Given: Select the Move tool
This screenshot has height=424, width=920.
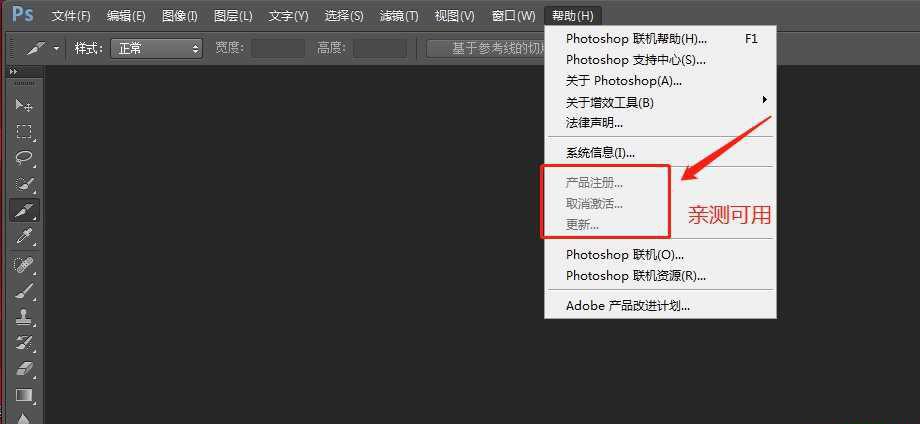Looking at the screenshot, I should click(x=24, y=106).
